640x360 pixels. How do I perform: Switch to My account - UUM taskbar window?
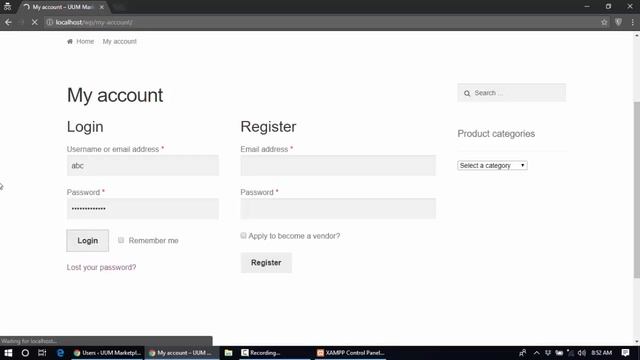[181, 353]
